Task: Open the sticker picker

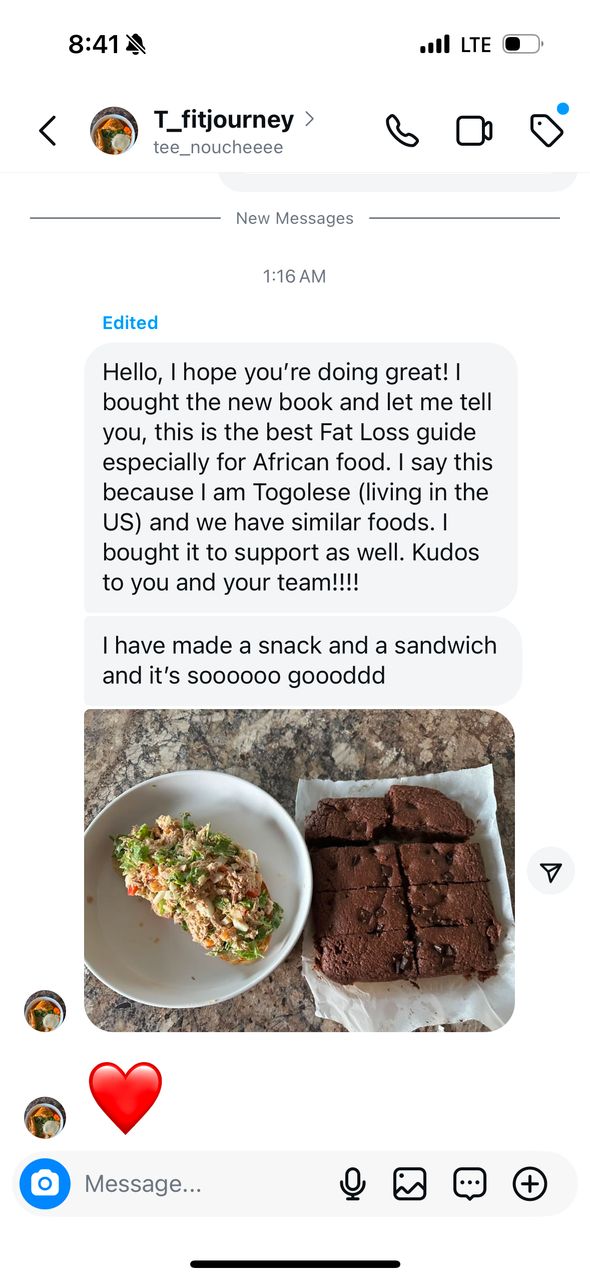Action: [x=469, y=1183]
